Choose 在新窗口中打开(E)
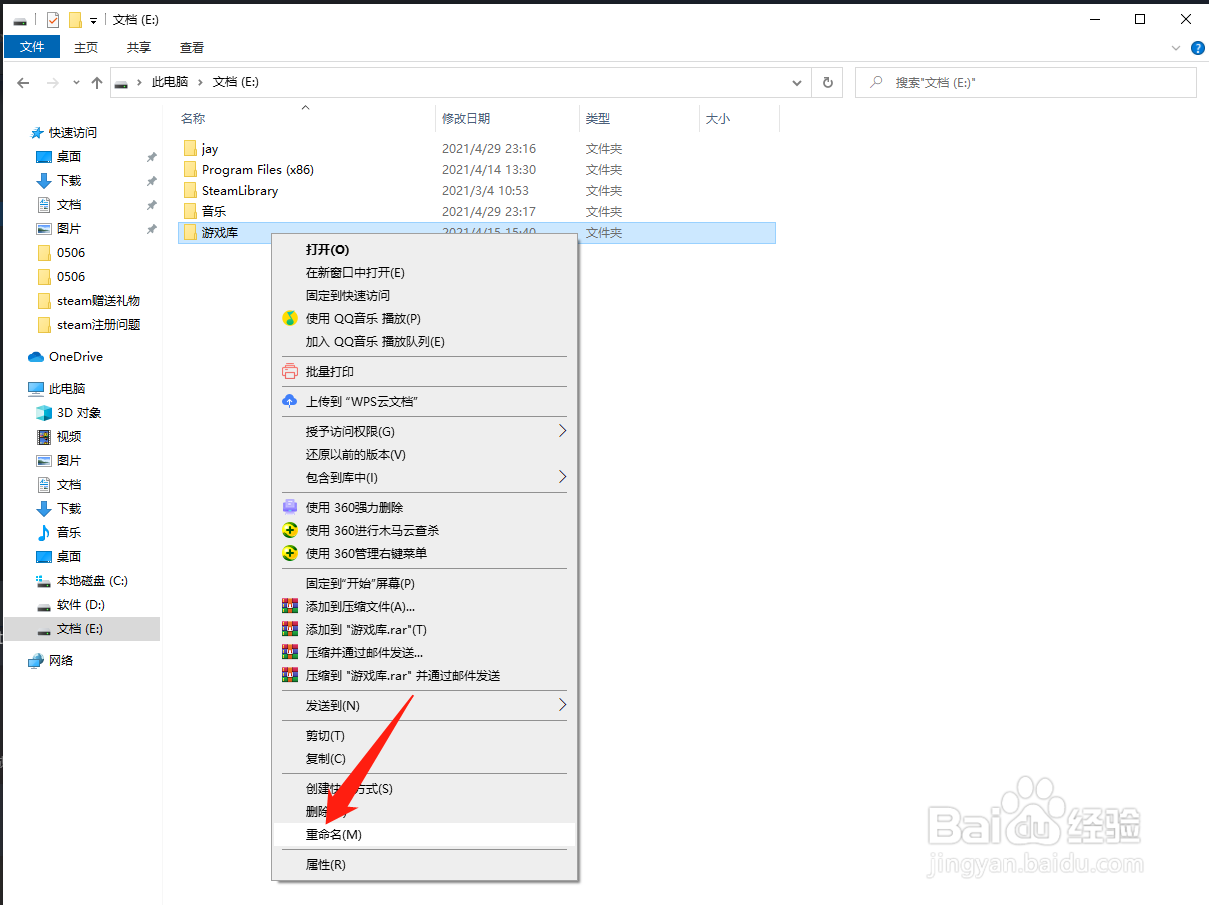The width and height of the screenshot is (1209, 905). pos(424,272)
